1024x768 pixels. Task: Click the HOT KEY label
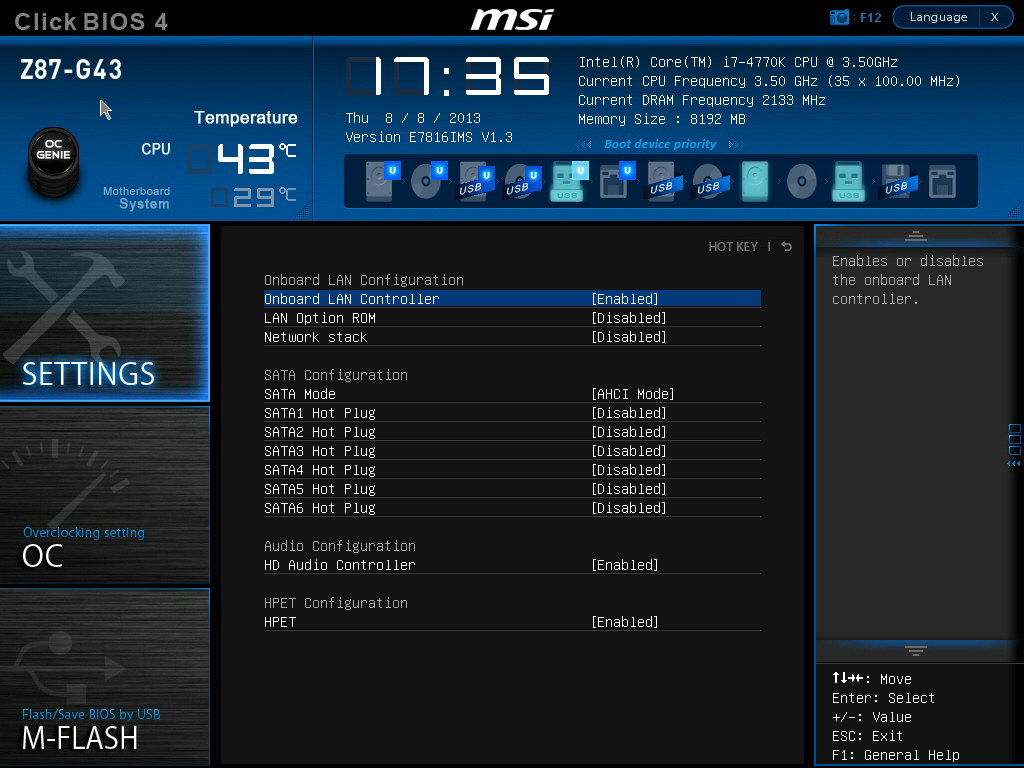pos(733,247)
